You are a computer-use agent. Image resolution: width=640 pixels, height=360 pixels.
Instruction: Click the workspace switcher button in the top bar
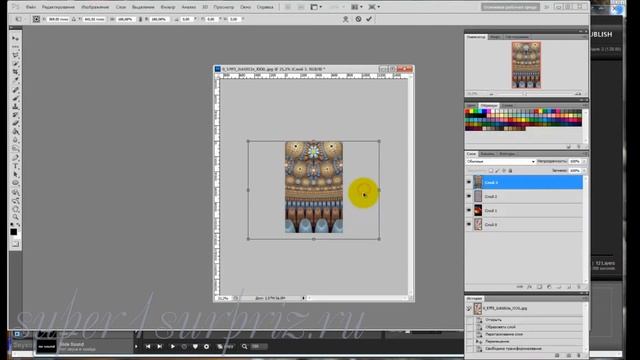[x=510, y=7]
